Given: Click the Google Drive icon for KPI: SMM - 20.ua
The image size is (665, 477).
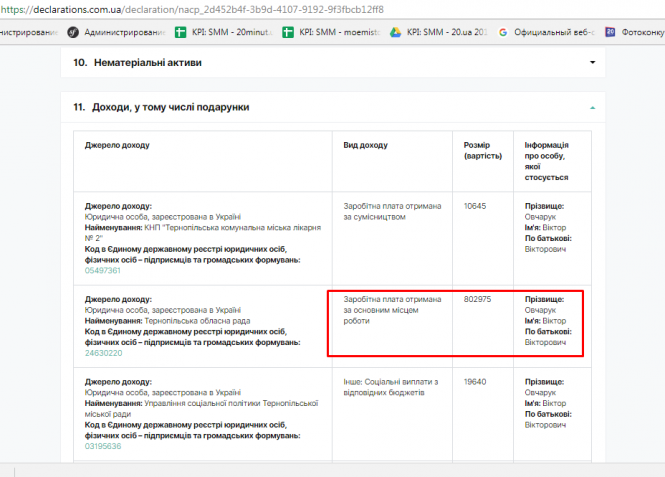Looking at the screenshot, I should [x=396, y=32].
